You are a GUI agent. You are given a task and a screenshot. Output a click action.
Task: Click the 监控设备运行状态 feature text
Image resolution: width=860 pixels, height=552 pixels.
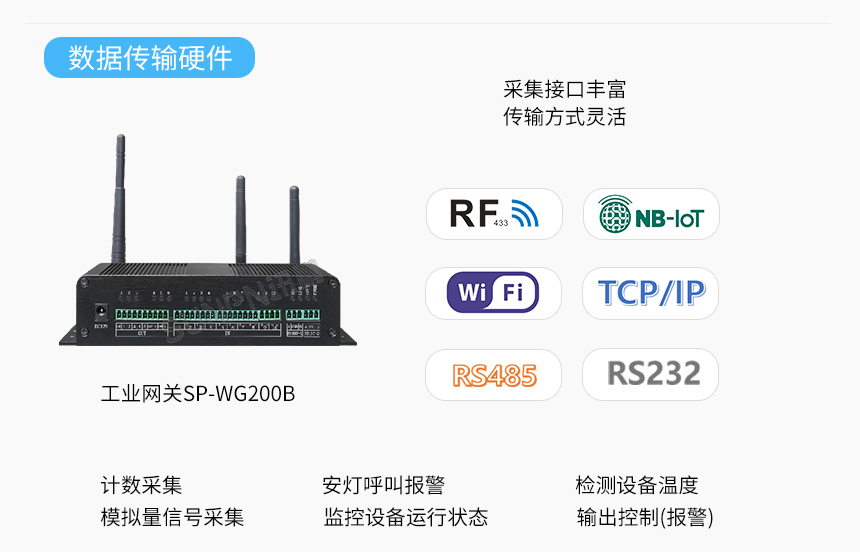click(405, 517)
